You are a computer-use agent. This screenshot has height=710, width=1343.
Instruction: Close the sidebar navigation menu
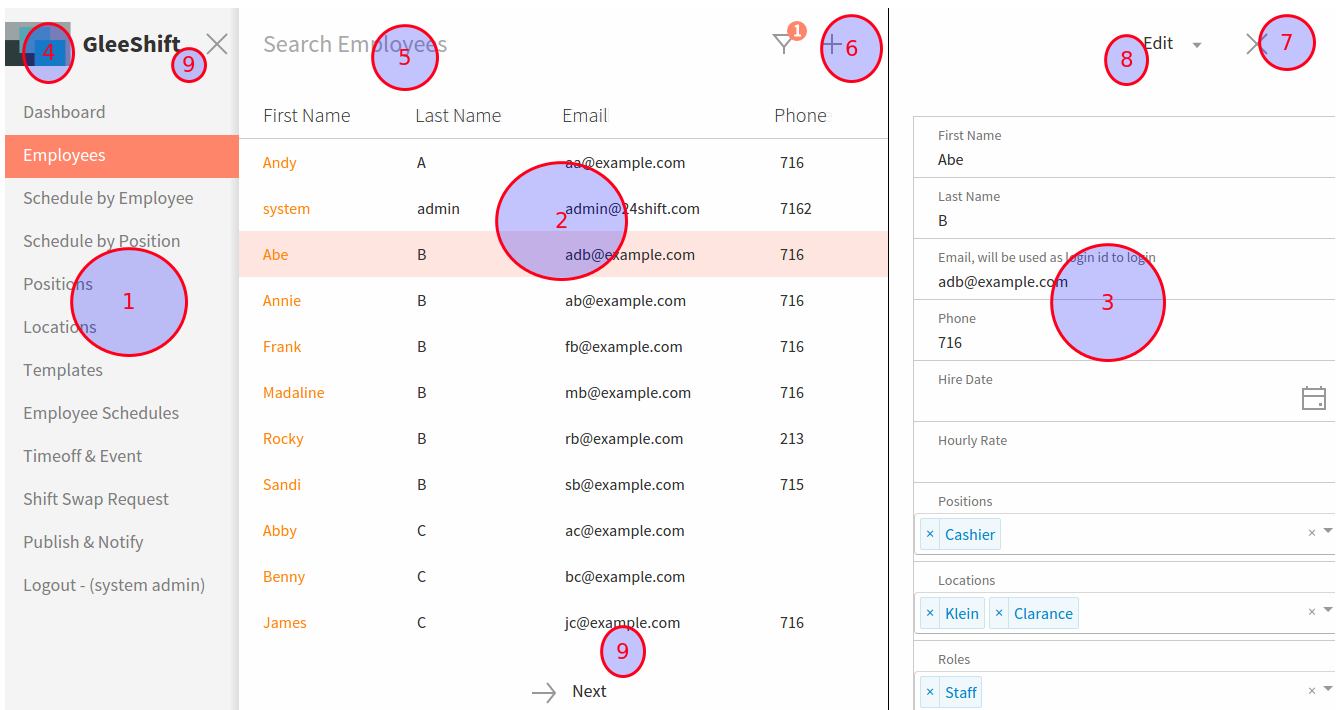(217, 44)
